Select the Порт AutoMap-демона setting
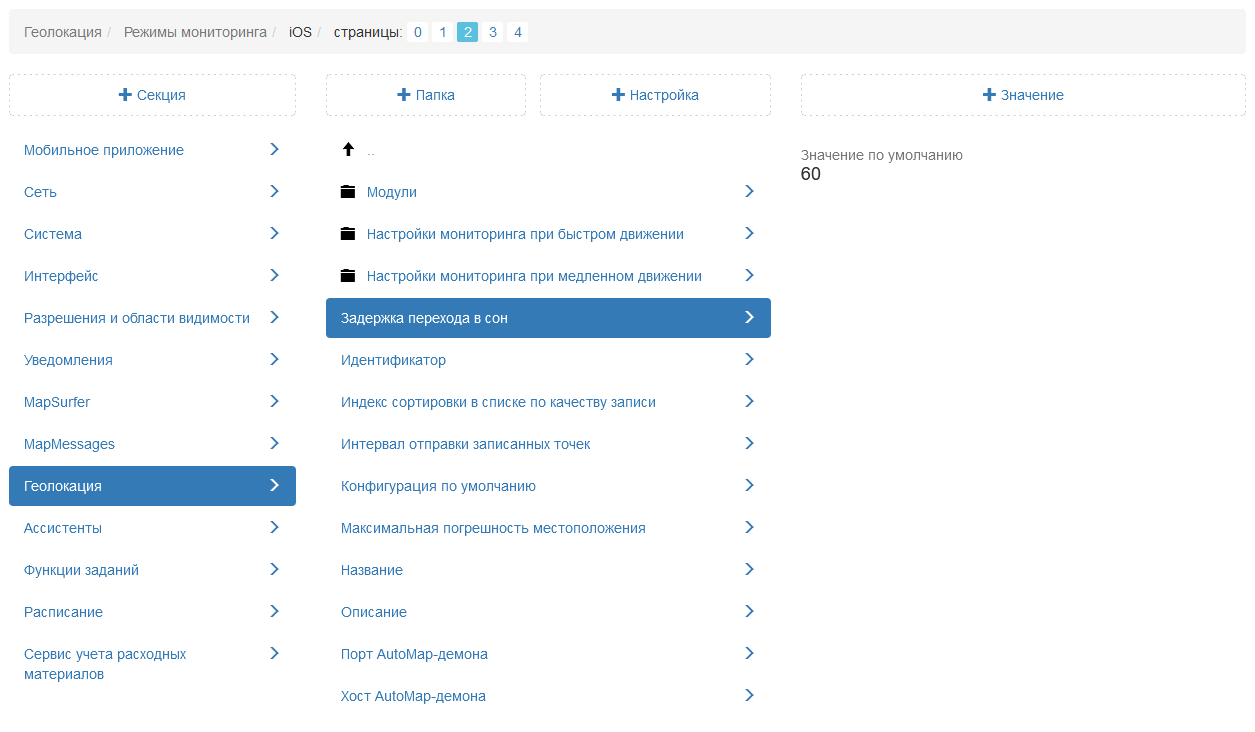1255x732 pixels. click(x=548, y=654)
